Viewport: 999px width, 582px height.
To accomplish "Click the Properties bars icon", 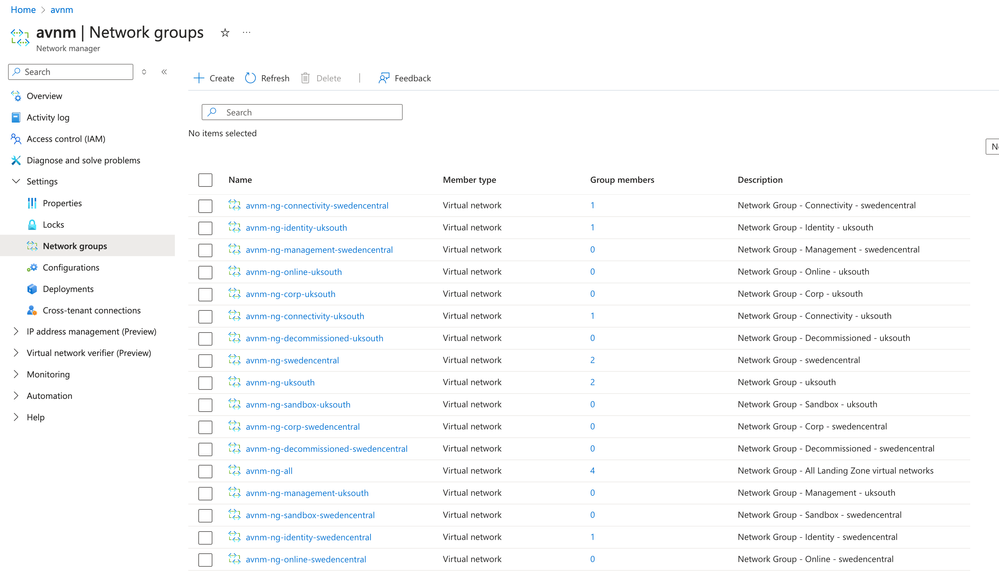I will point(32,203).
